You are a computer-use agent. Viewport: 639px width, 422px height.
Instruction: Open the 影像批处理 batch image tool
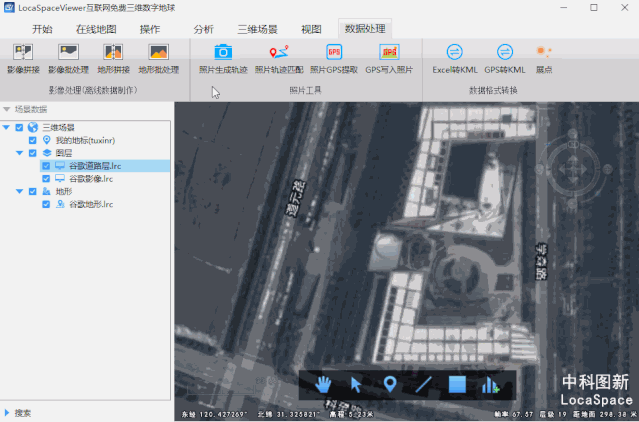pyautogui.click(x=68, y=59)
